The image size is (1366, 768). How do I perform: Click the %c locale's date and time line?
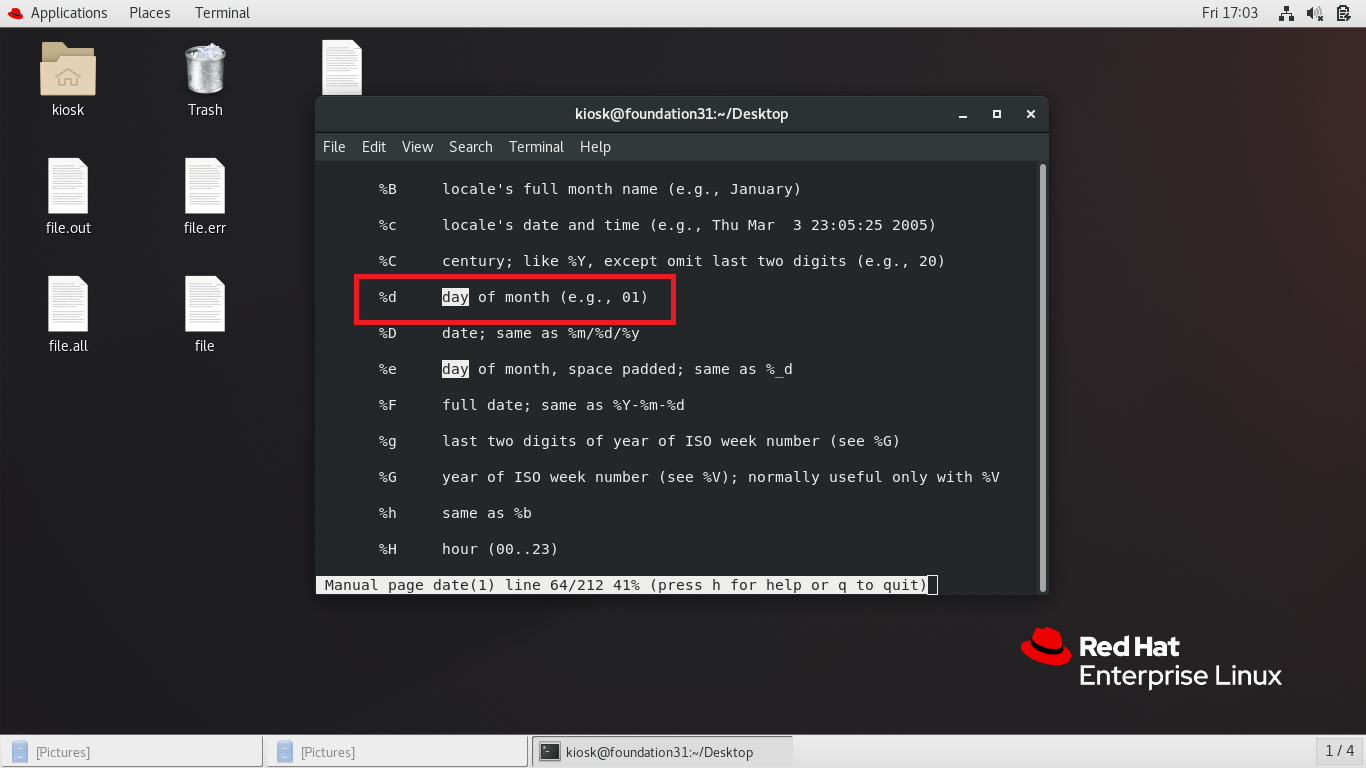[x=657, y=225]
